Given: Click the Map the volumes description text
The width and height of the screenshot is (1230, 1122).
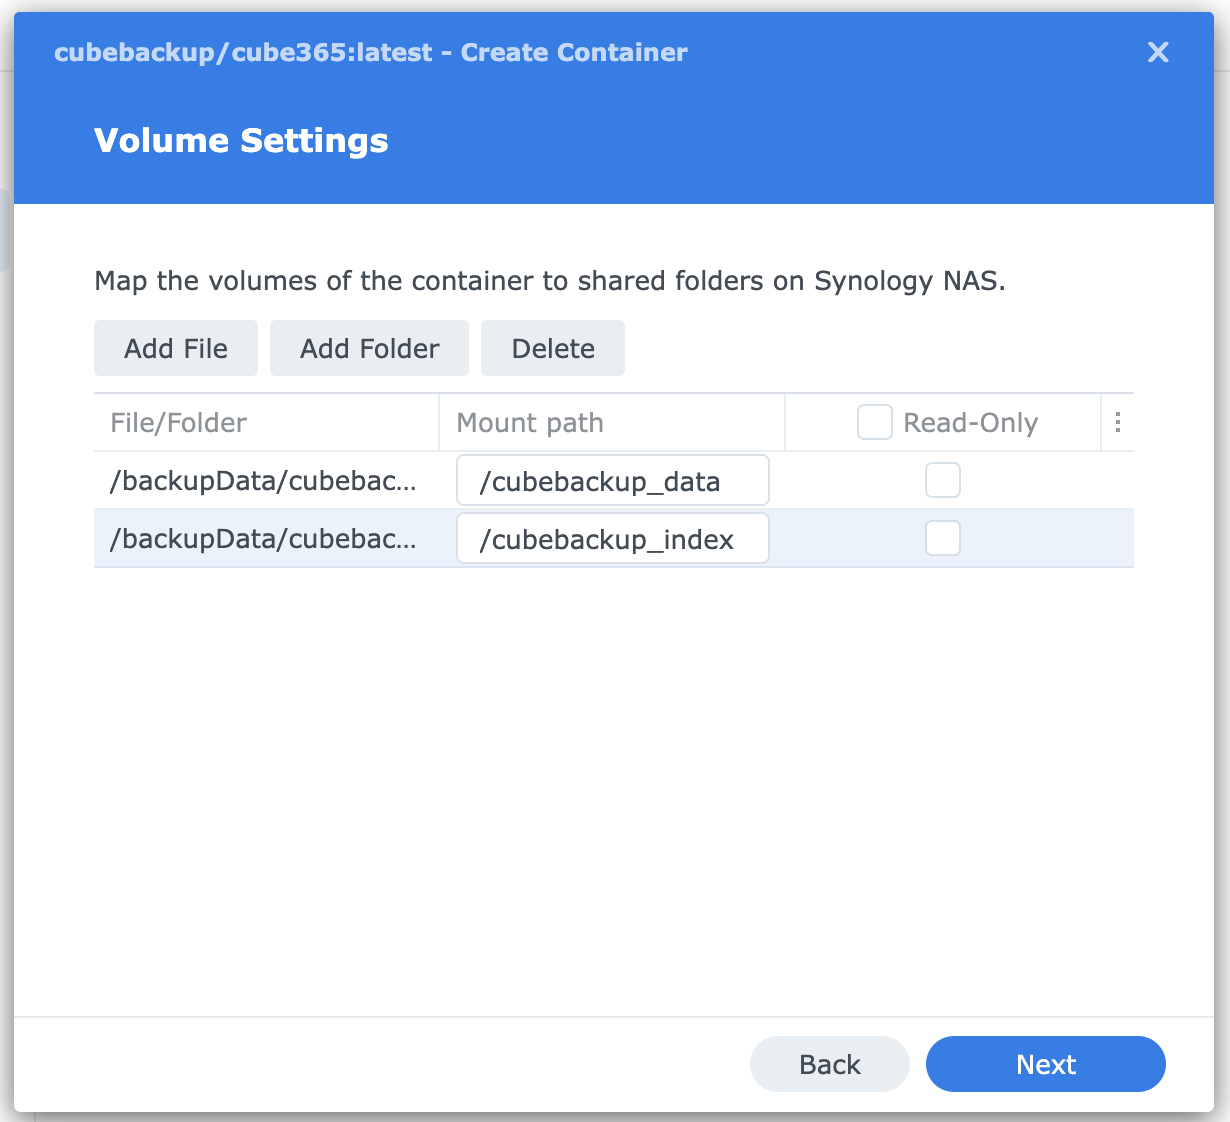Looking at the screenshot, I should pos(550,281).
